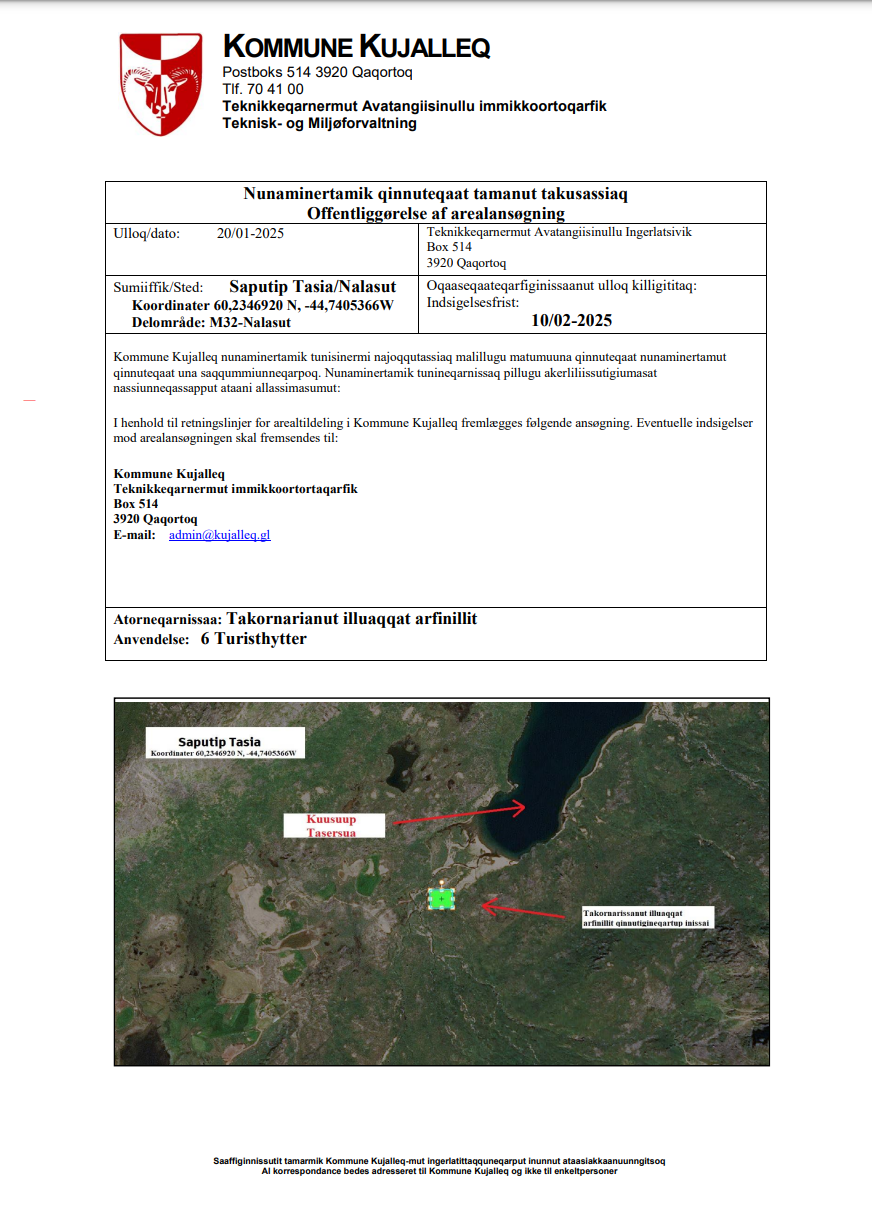Image resolution: width=872 pixels, height=1210 pixels.
Task: Click the 6 Turisthytter application text
Action: [x=253, y=639]
